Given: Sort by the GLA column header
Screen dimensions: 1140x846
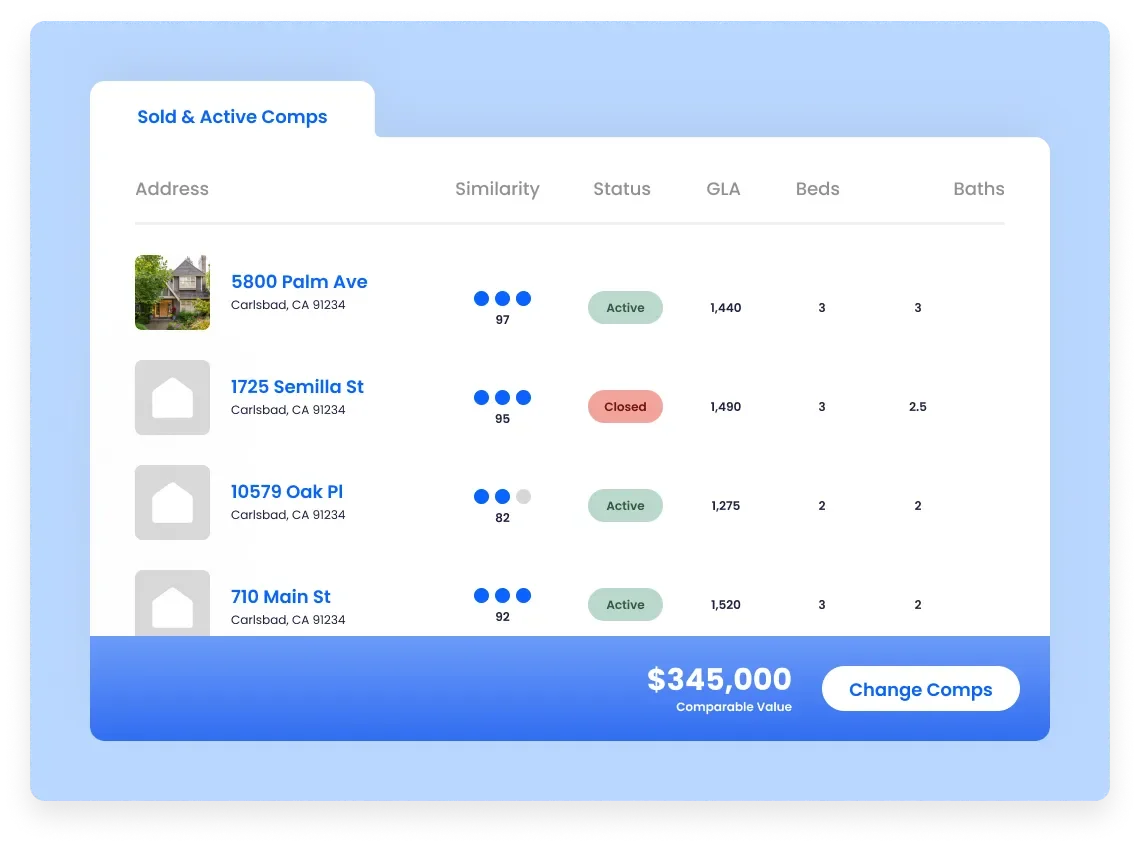Looking at the screenshot, I should [723, 189].
